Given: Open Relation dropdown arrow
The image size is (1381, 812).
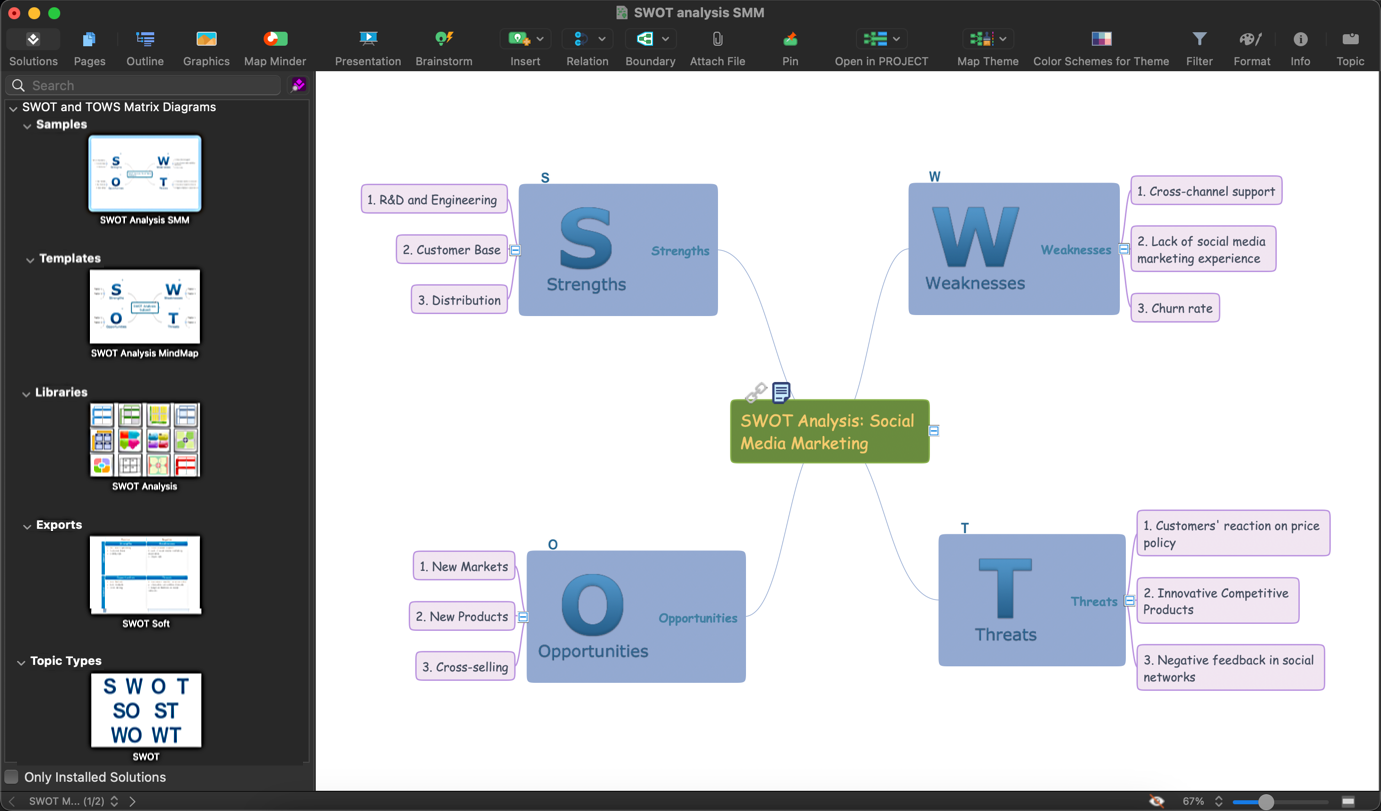Looking at the screenshot, I should pos(601,39).
